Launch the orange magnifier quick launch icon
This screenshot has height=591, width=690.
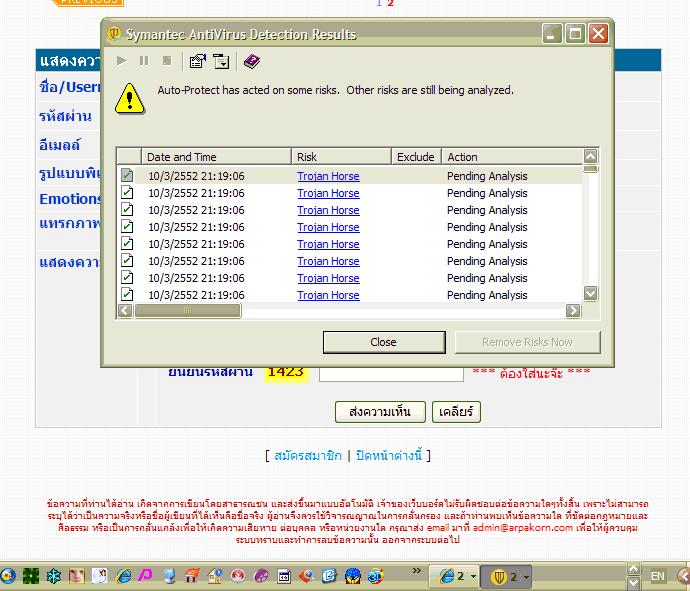pyautogui.click(x=307, y=576)
